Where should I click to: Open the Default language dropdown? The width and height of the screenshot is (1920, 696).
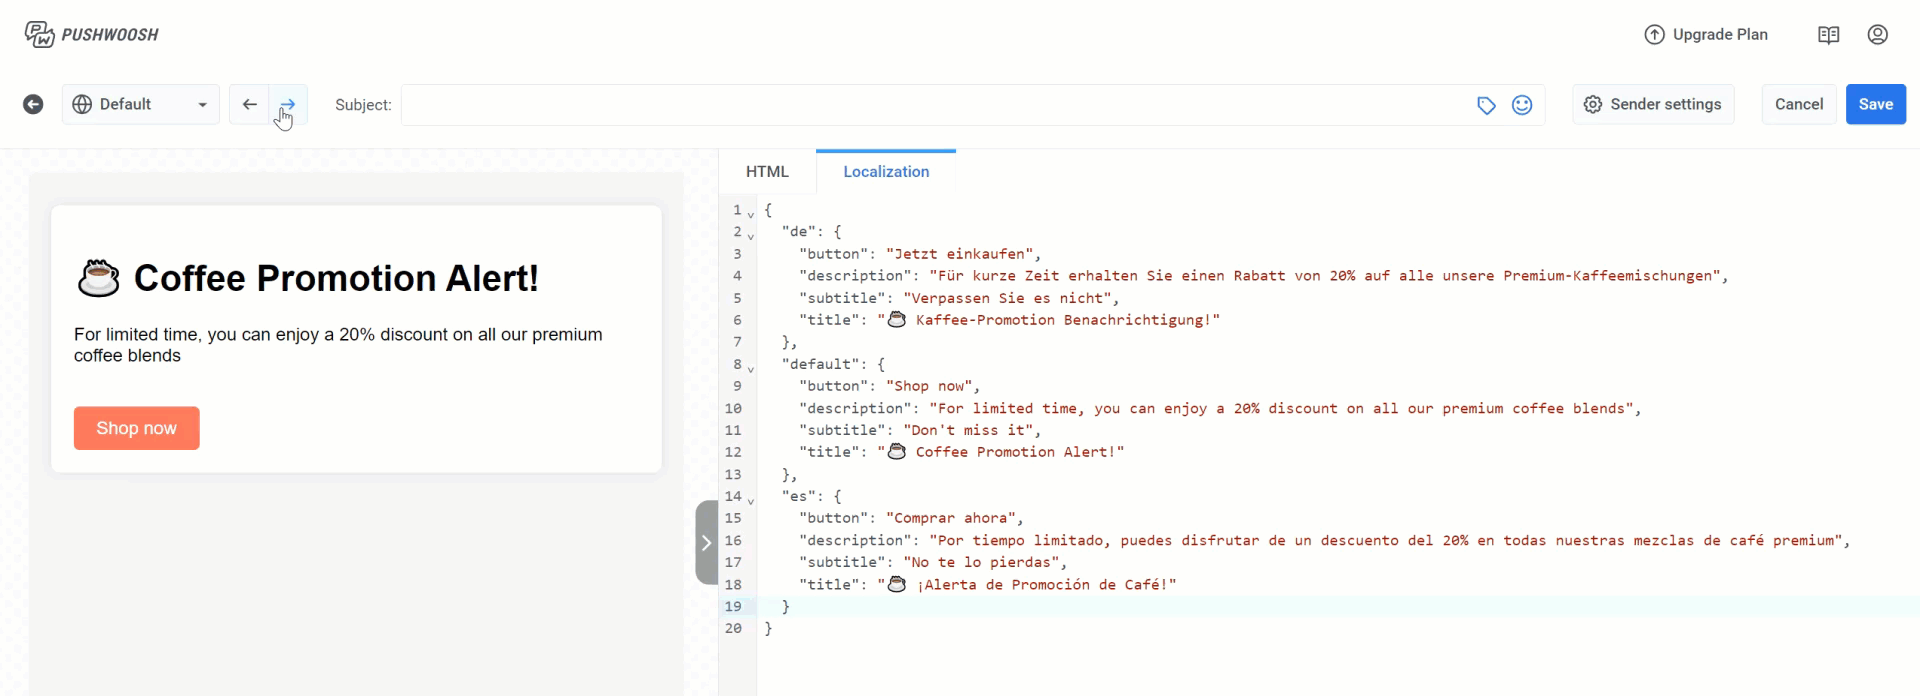point(140,105)
